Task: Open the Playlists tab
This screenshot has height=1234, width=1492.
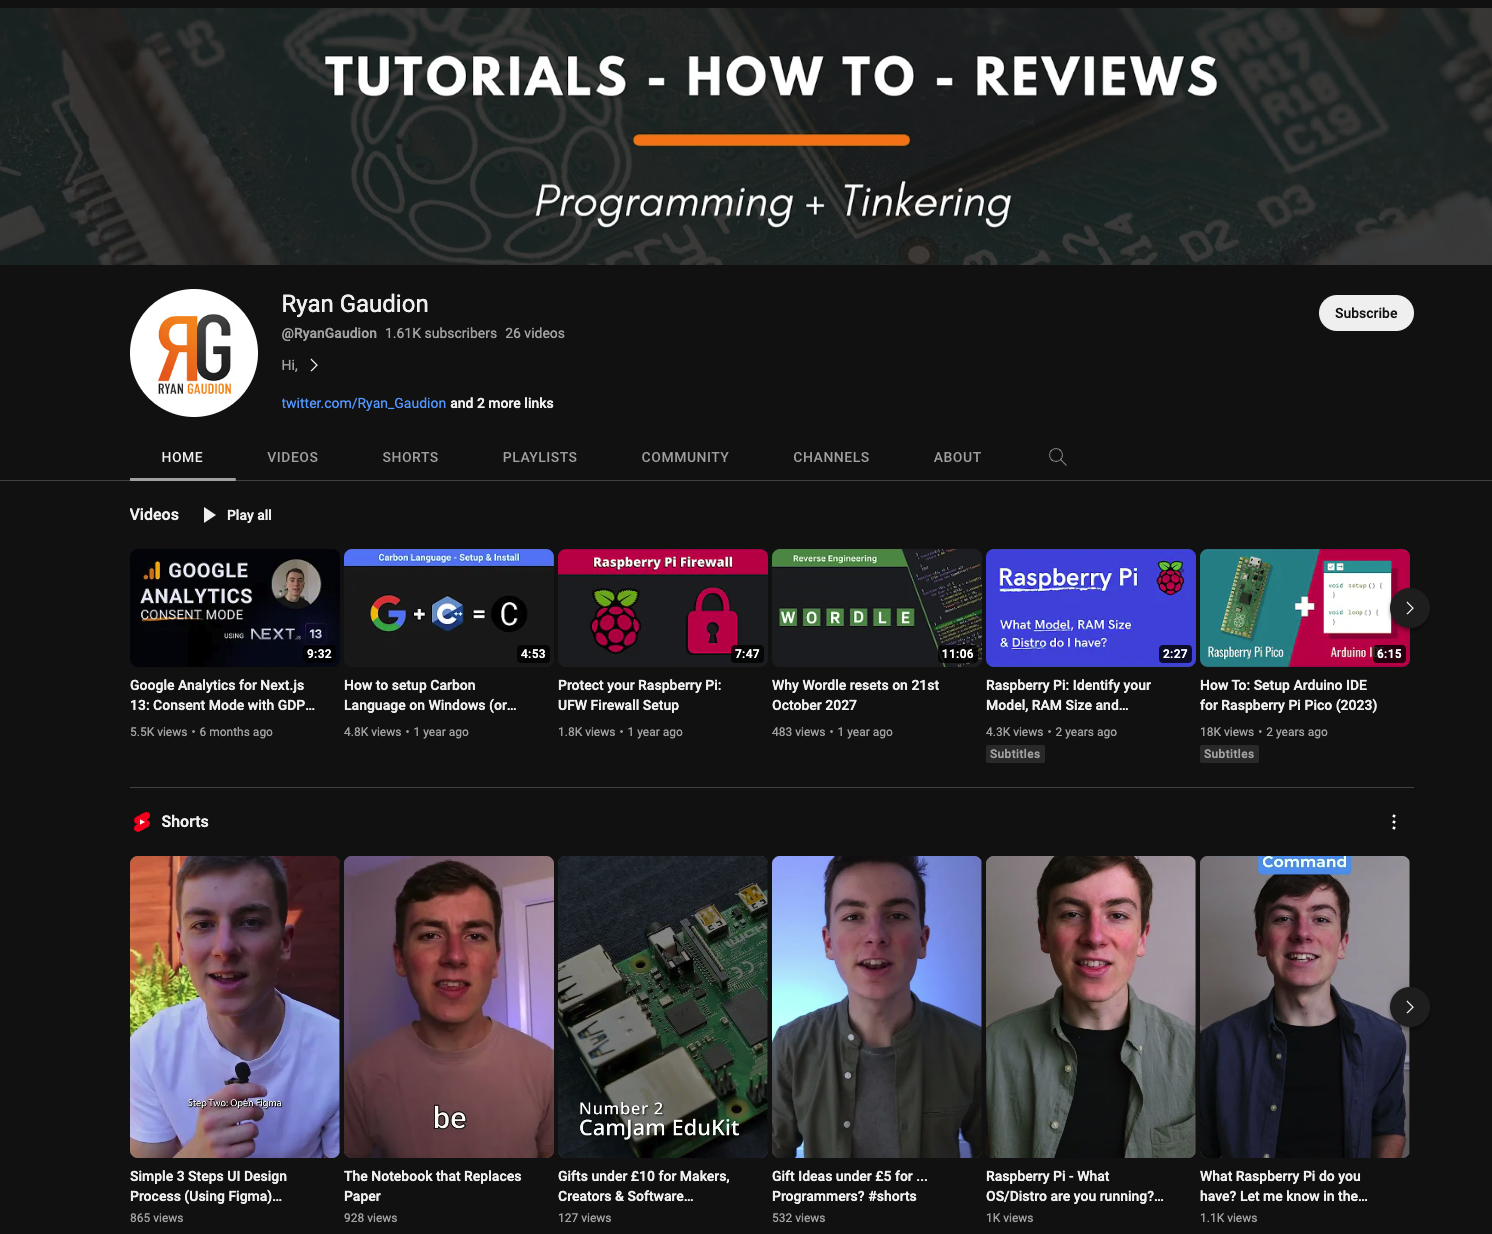Action: 539,457
